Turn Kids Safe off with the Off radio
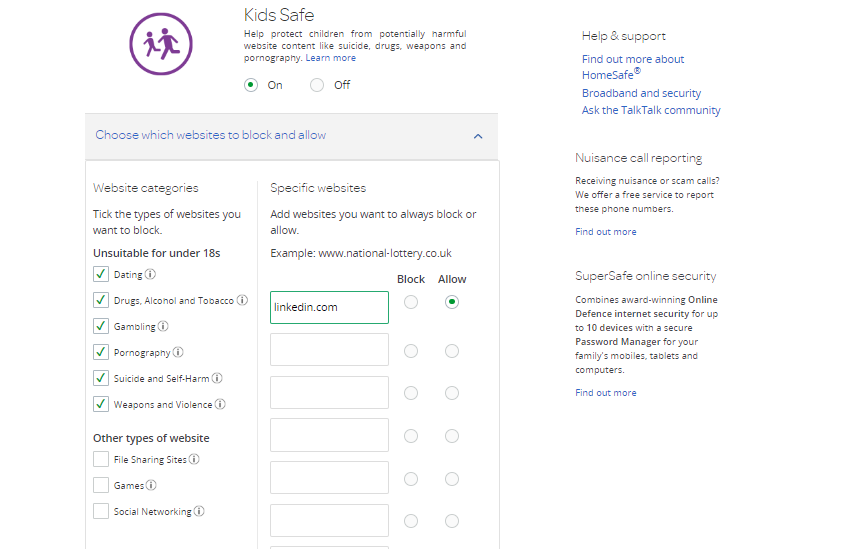860x549 pixels. [317, 85]
